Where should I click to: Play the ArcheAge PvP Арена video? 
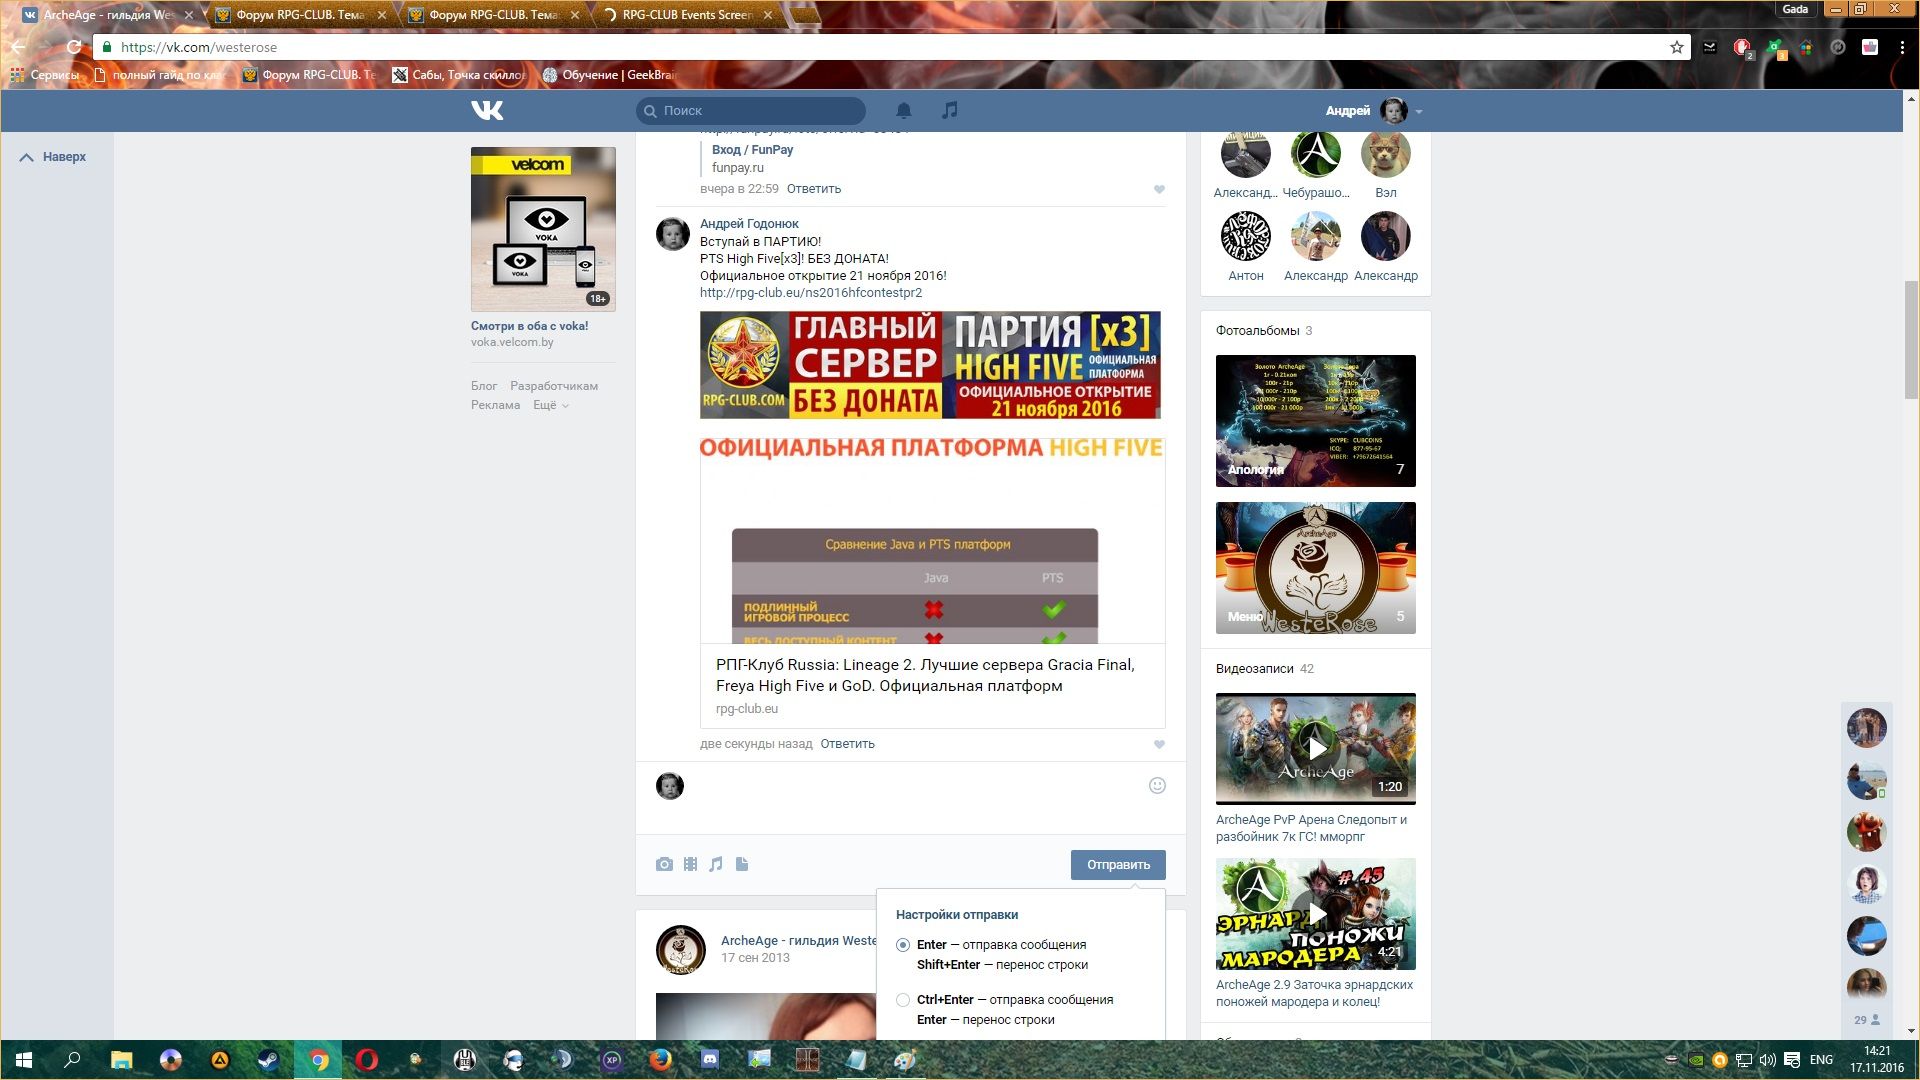(1316, 748)
